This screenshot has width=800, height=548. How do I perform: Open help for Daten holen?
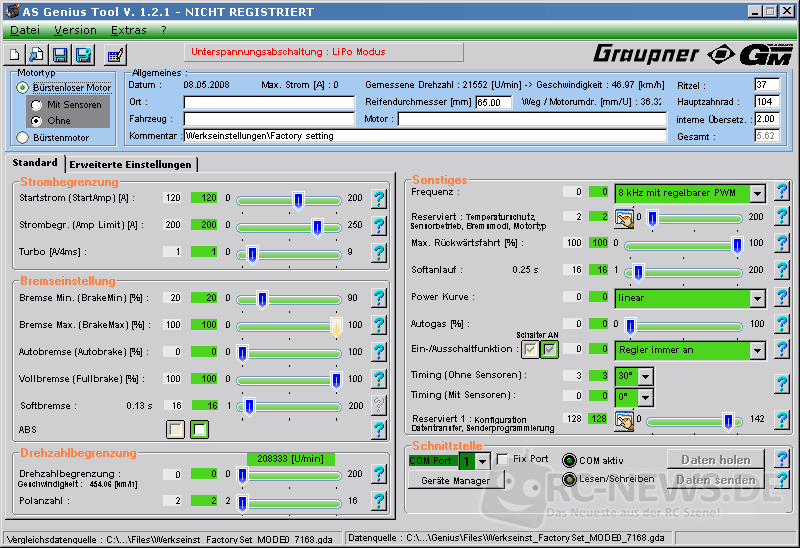click(782, 459)
